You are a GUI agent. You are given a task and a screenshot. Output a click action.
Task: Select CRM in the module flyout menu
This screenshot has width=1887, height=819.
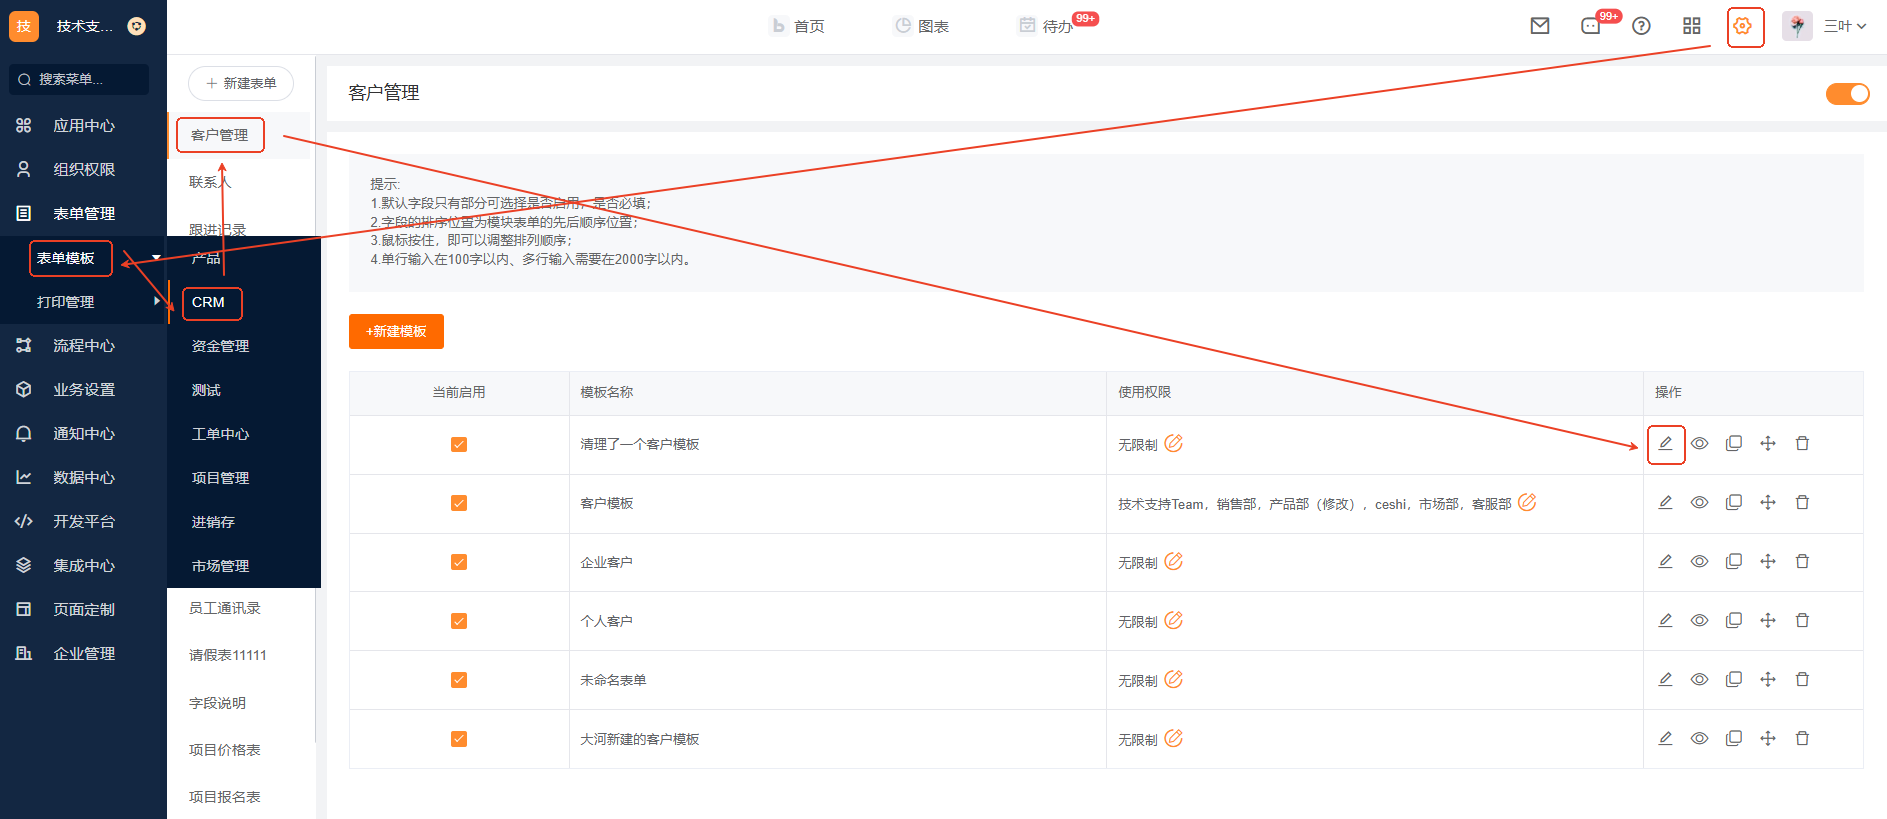tap(209, 302)
